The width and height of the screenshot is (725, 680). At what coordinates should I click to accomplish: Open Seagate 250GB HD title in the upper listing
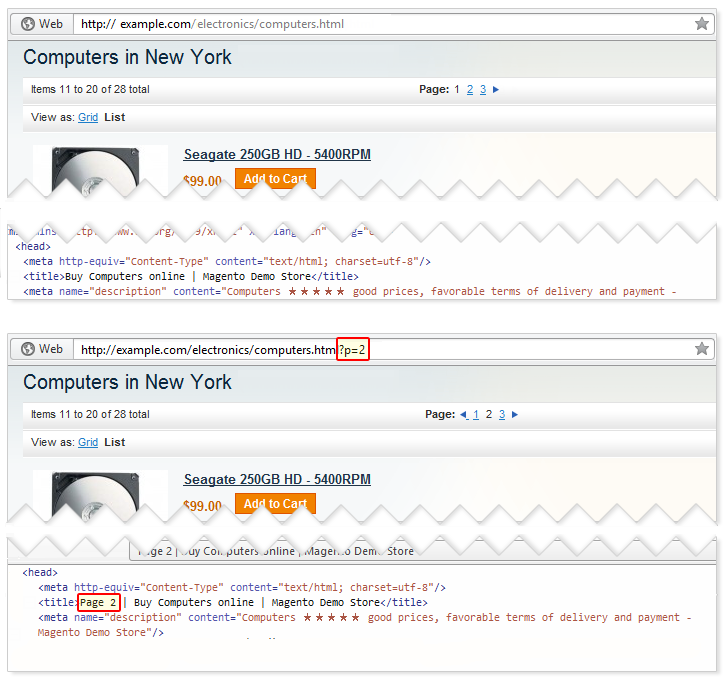pyautogui.click(x=277, y=155)
